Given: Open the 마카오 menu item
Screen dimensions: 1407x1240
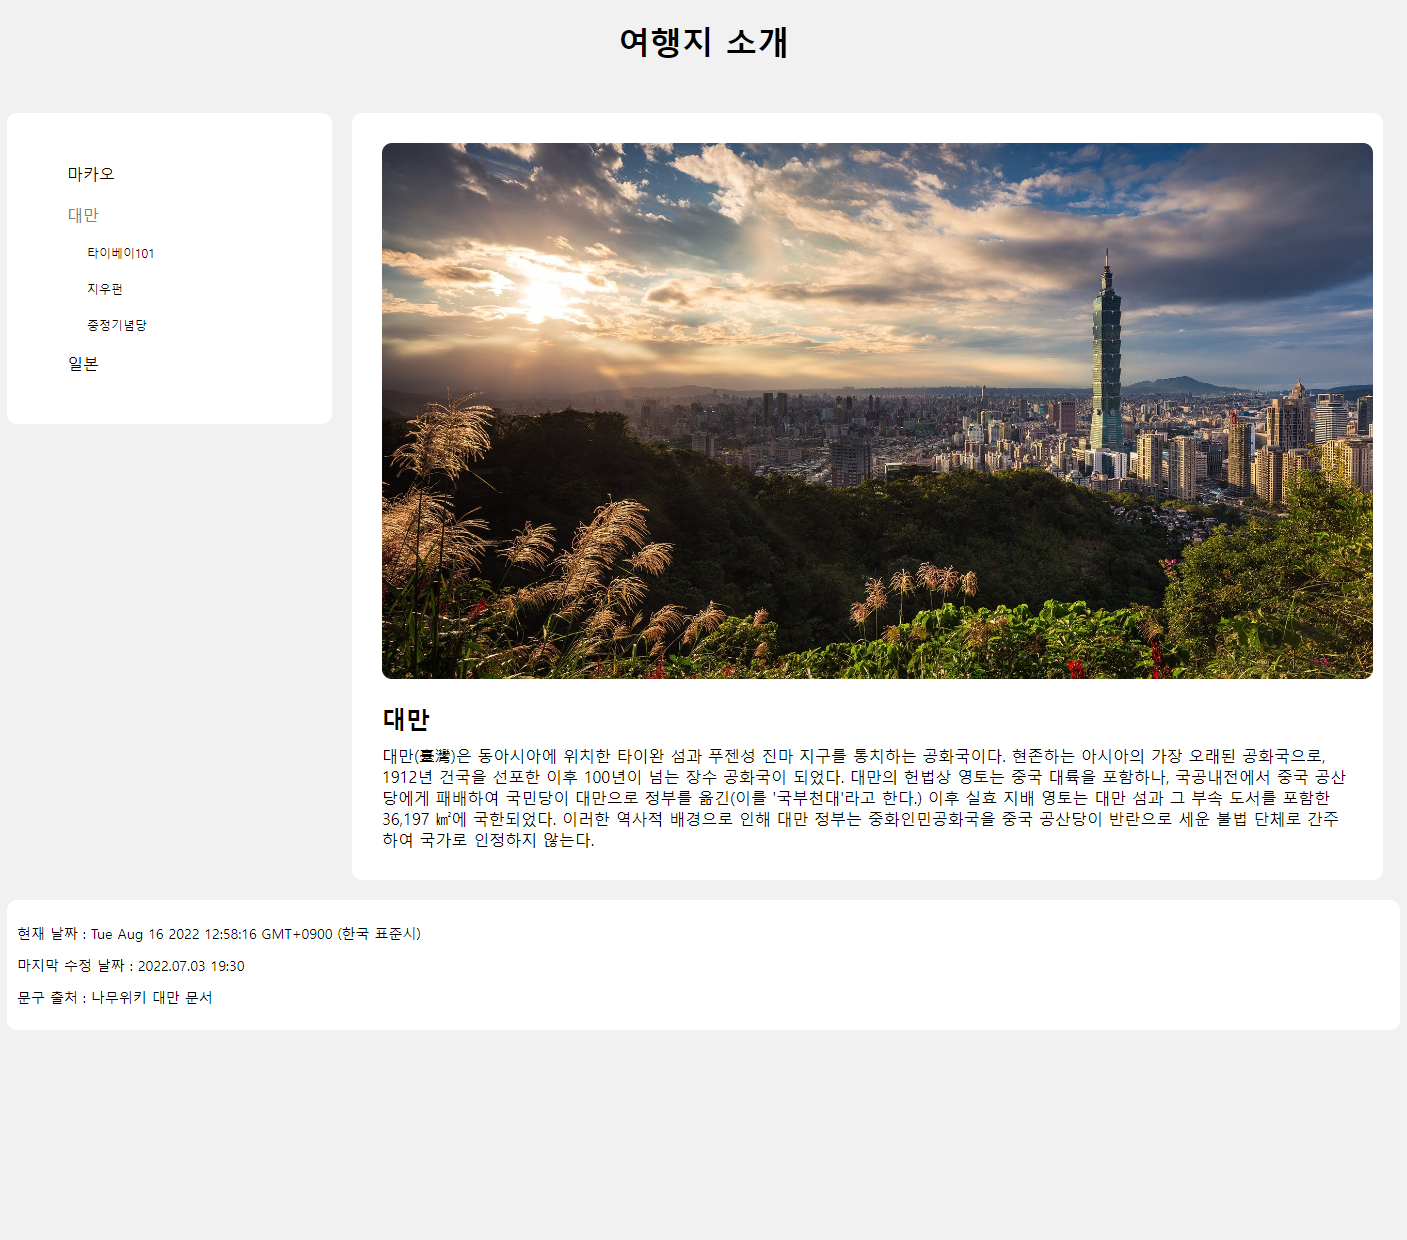Looking at the screenshot, I should (91, 174).
